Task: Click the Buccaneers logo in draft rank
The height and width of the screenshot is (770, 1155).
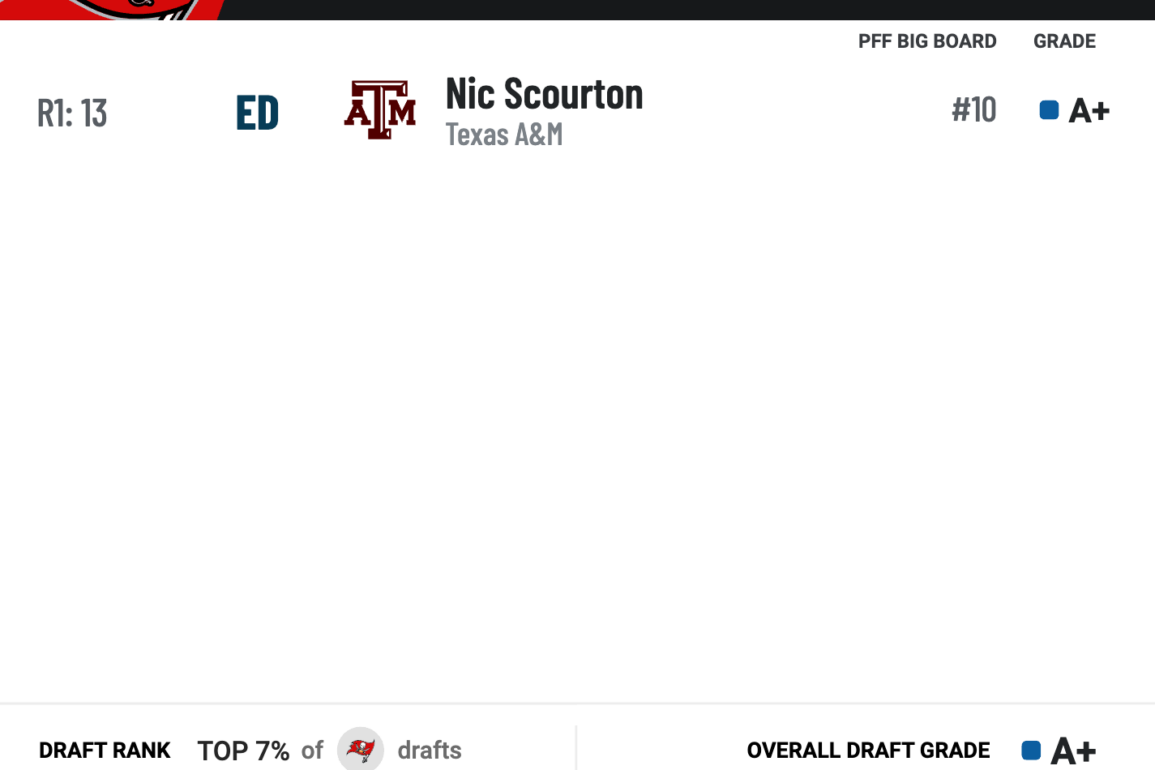Action: coord(360,749)
